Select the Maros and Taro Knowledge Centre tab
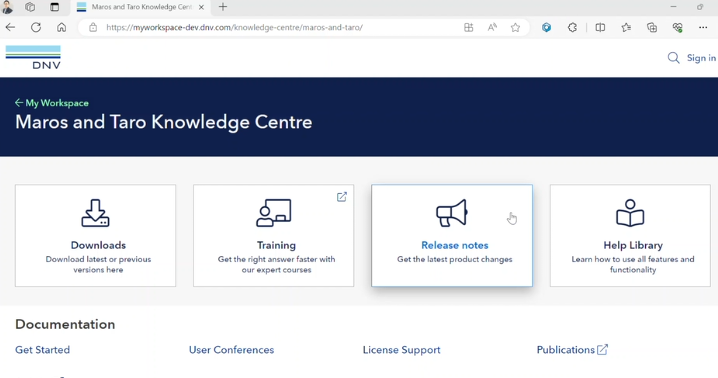 tap(141, 7)
